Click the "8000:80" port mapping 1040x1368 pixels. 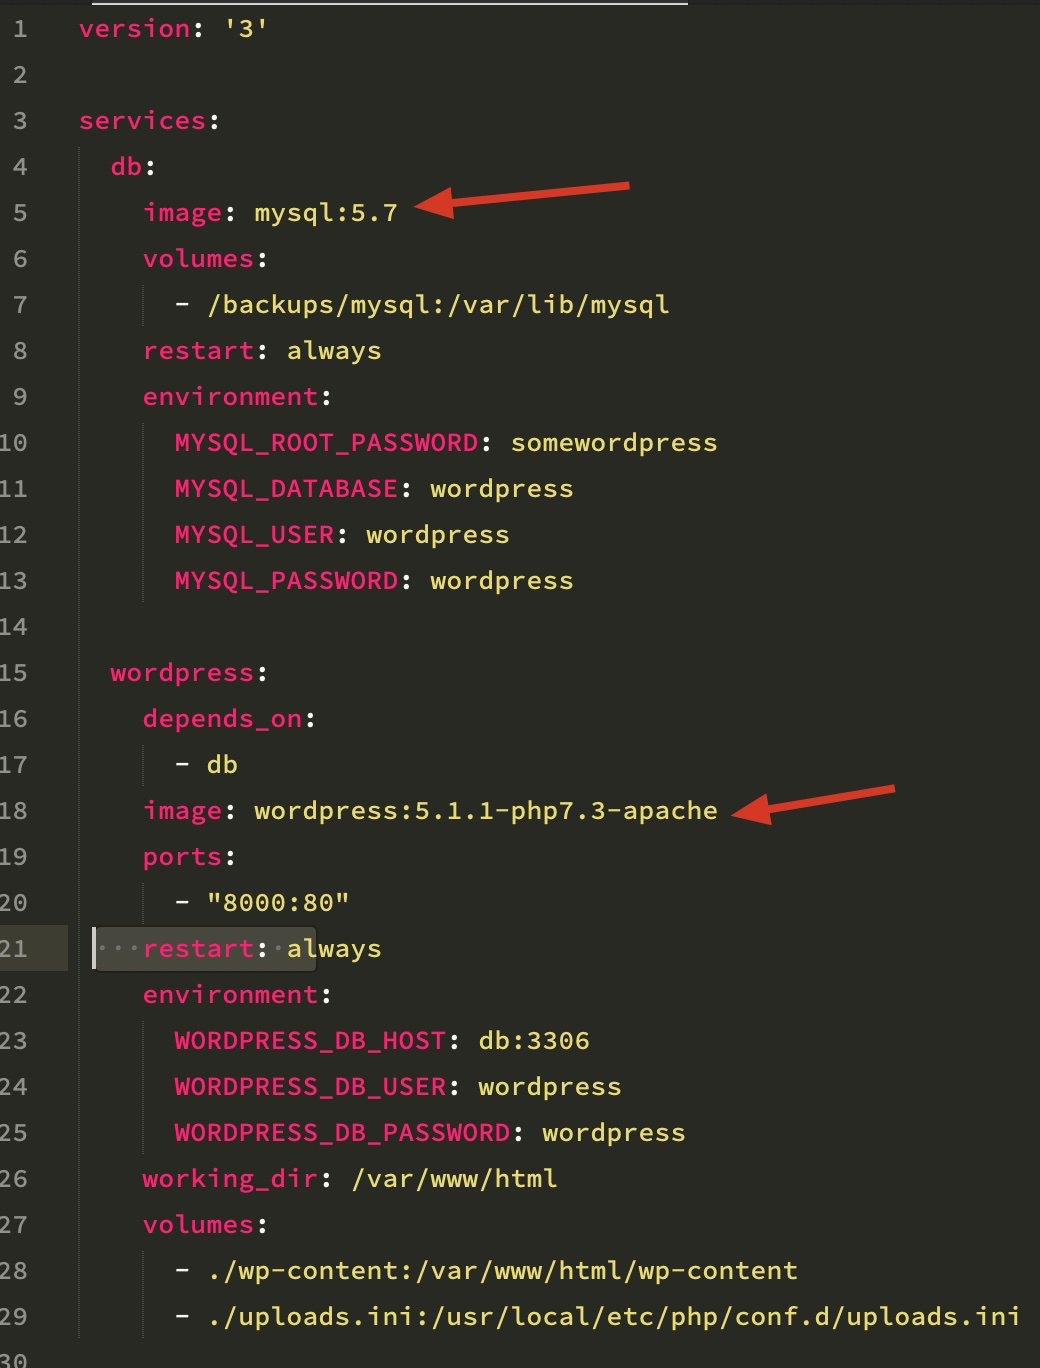click(278, 903)
